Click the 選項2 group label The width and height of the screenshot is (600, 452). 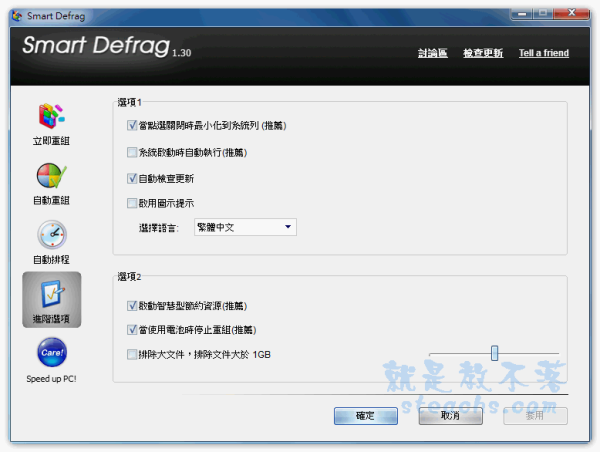point(129,276)
